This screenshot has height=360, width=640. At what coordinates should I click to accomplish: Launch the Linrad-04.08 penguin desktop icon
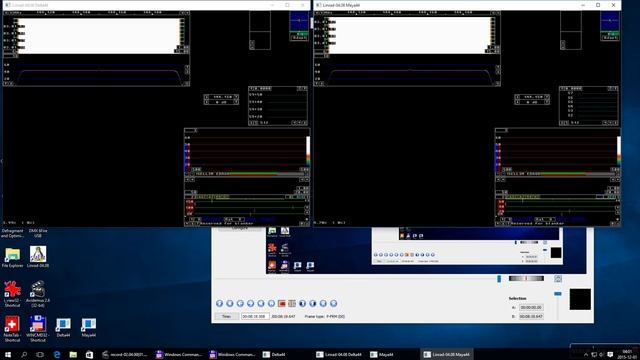pos(38,257)
